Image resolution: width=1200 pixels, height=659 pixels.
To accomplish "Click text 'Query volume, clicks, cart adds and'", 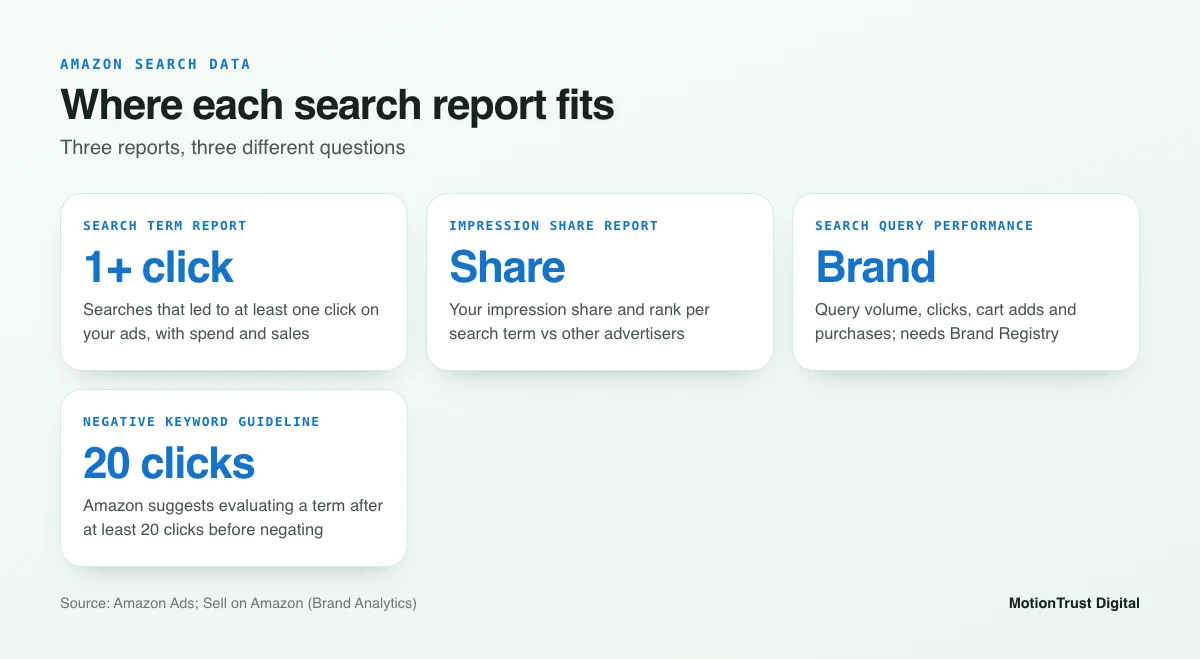I will point(945,310).
